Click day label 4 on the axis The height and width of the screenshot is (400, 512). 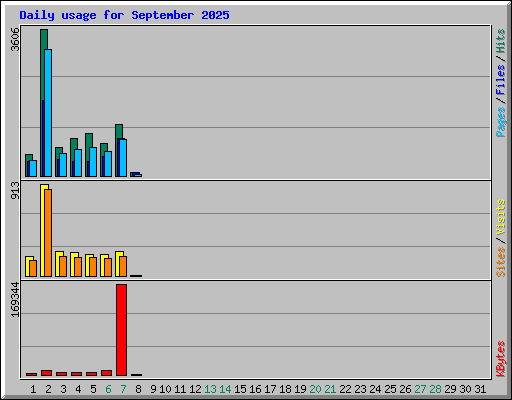coord(78,389)
